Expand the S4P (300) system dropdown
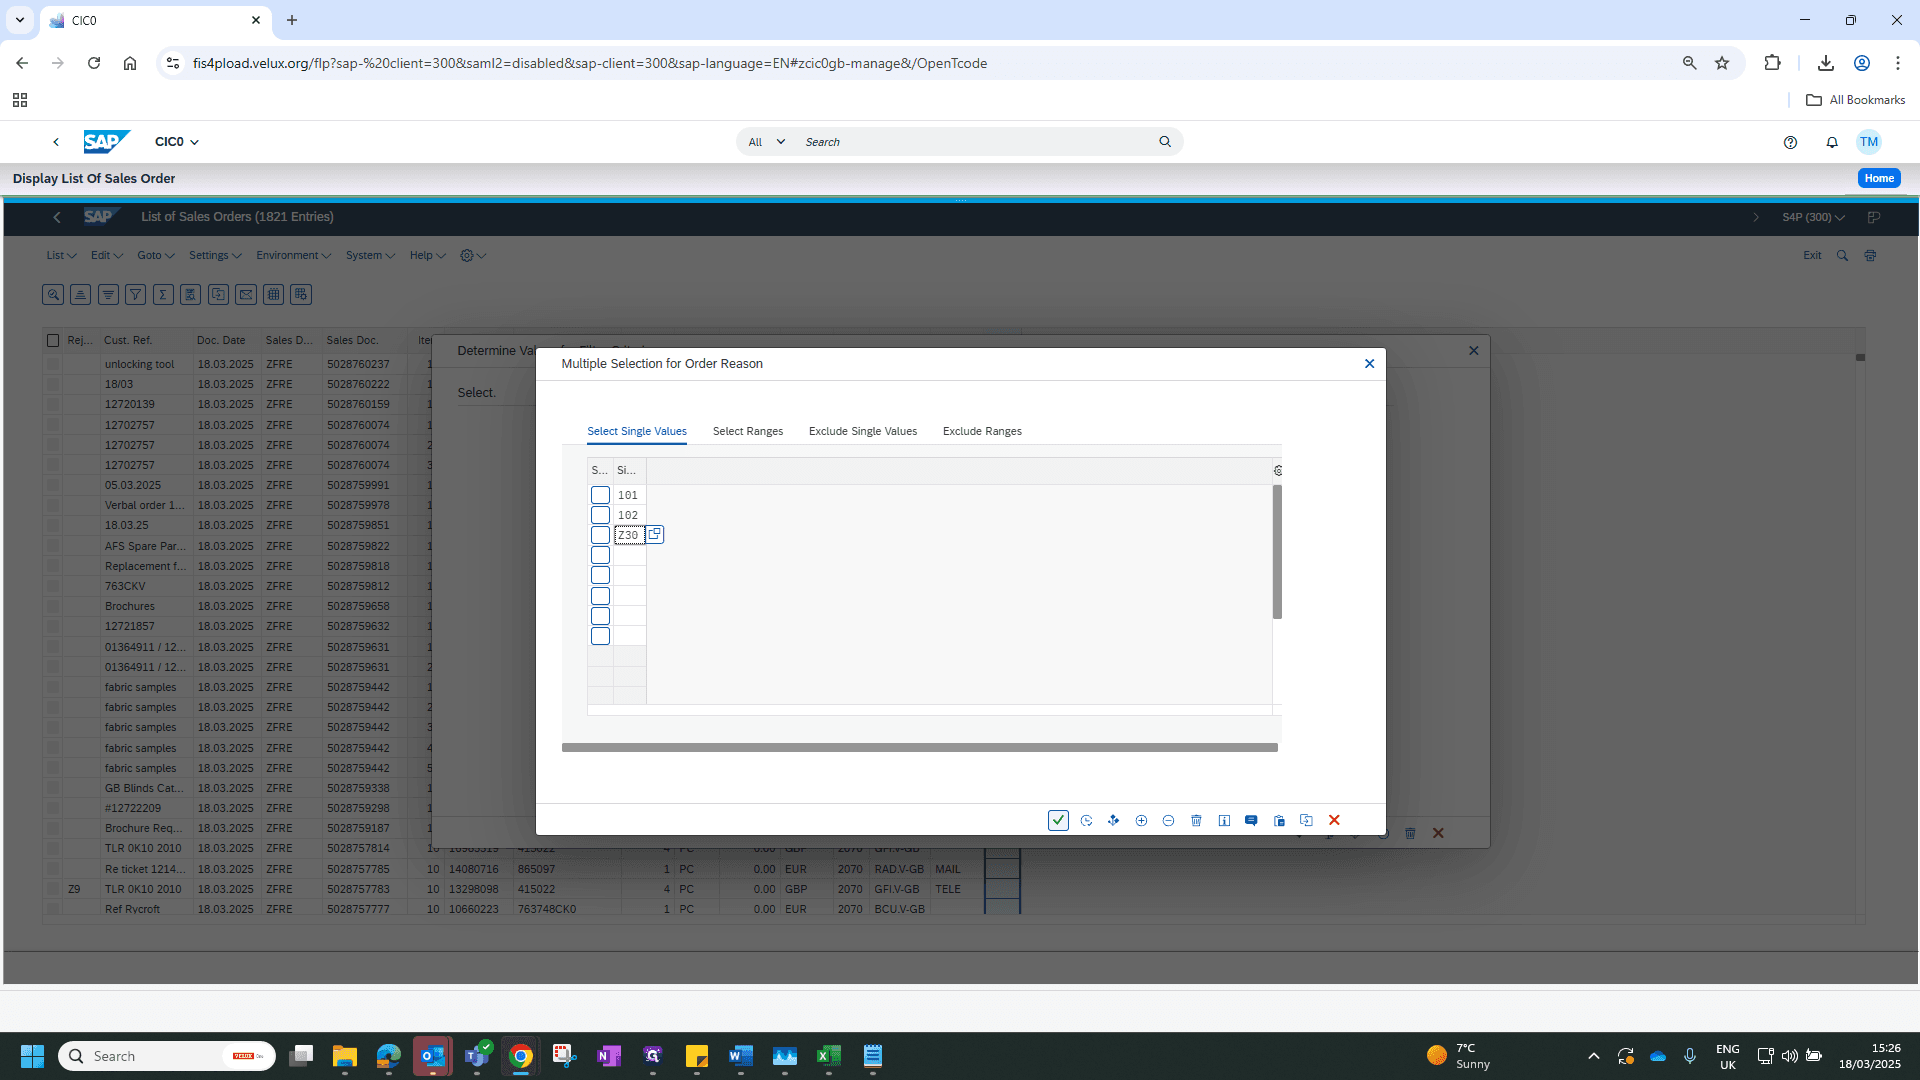 [1813, 217]
